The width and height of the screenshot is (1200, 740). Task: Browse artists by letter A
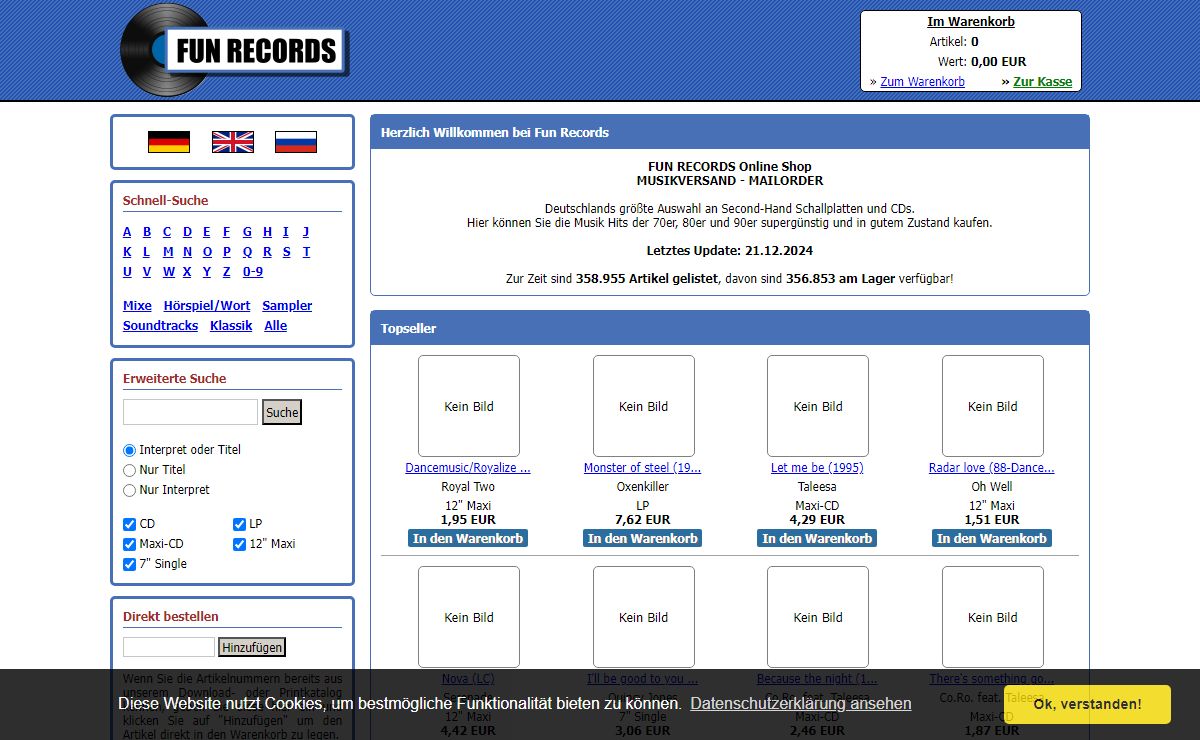coord(127,232)
